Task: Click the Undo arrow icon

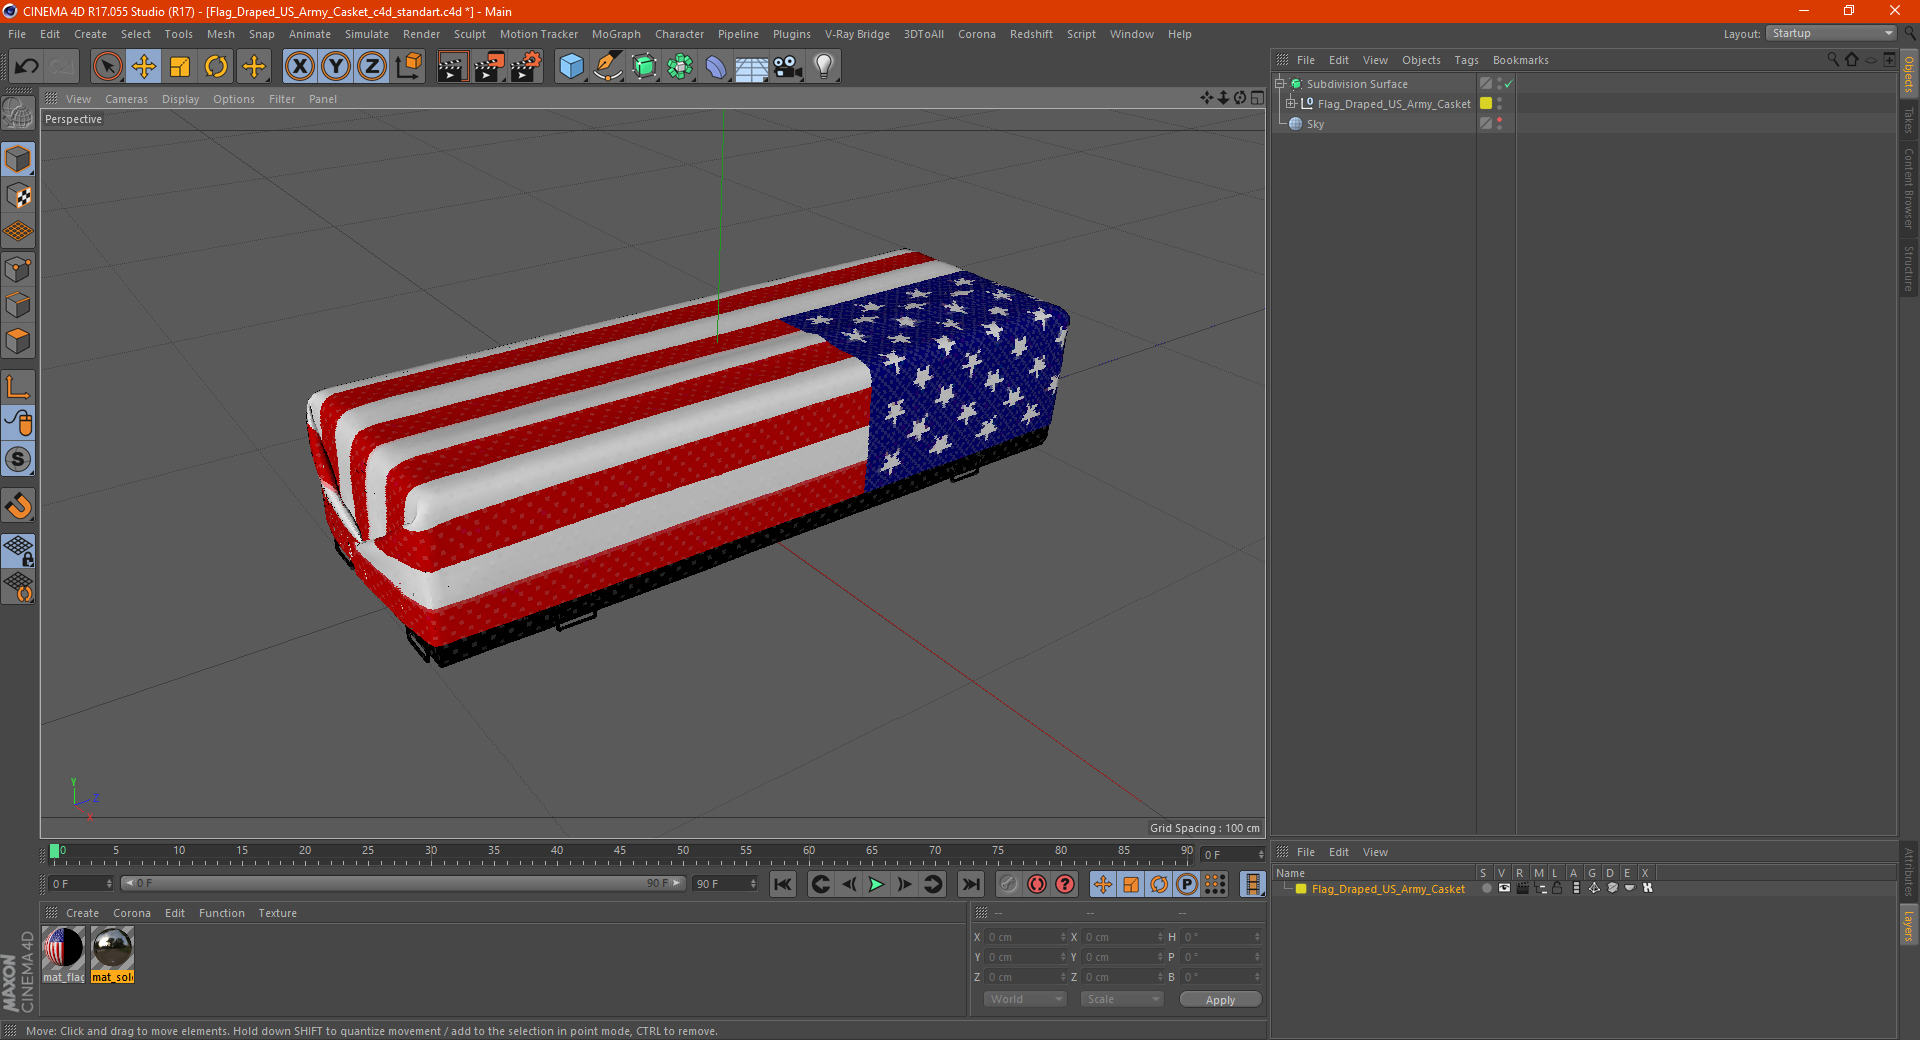Action: point(27,67)
